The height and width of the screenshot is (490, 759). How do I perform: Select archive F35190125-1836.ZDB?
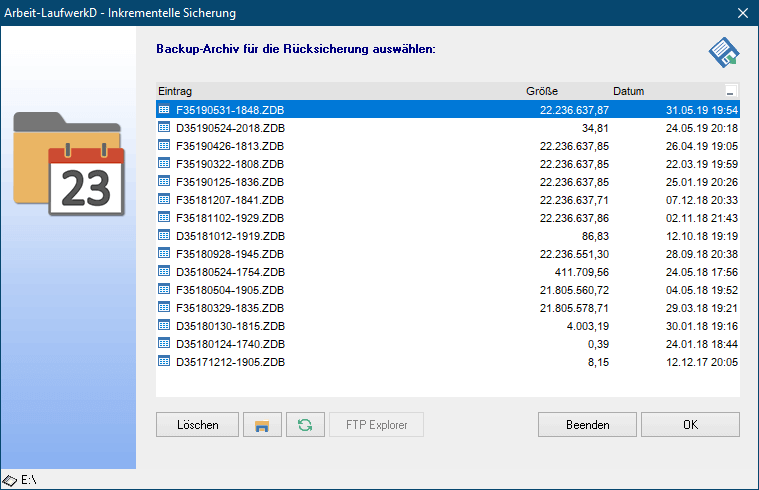(448, 182)
